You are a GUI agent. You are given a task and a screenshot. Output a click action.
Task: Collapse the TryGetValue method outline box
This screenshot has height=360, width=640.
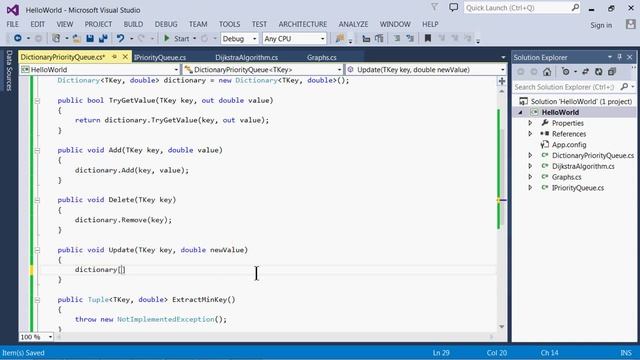point(37,100)
